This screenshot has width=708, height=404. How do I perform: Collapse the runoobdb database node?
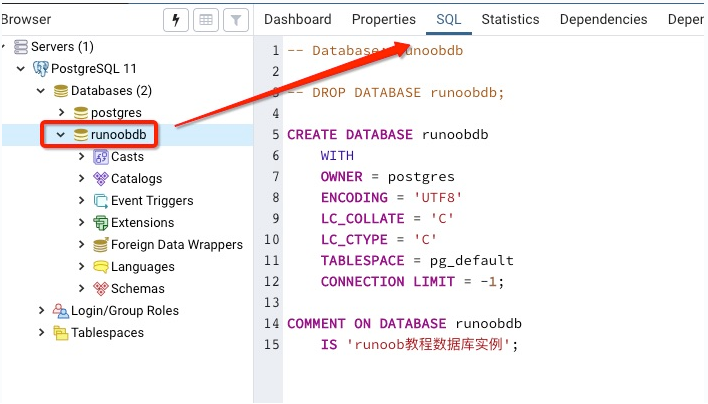[60, 135]
